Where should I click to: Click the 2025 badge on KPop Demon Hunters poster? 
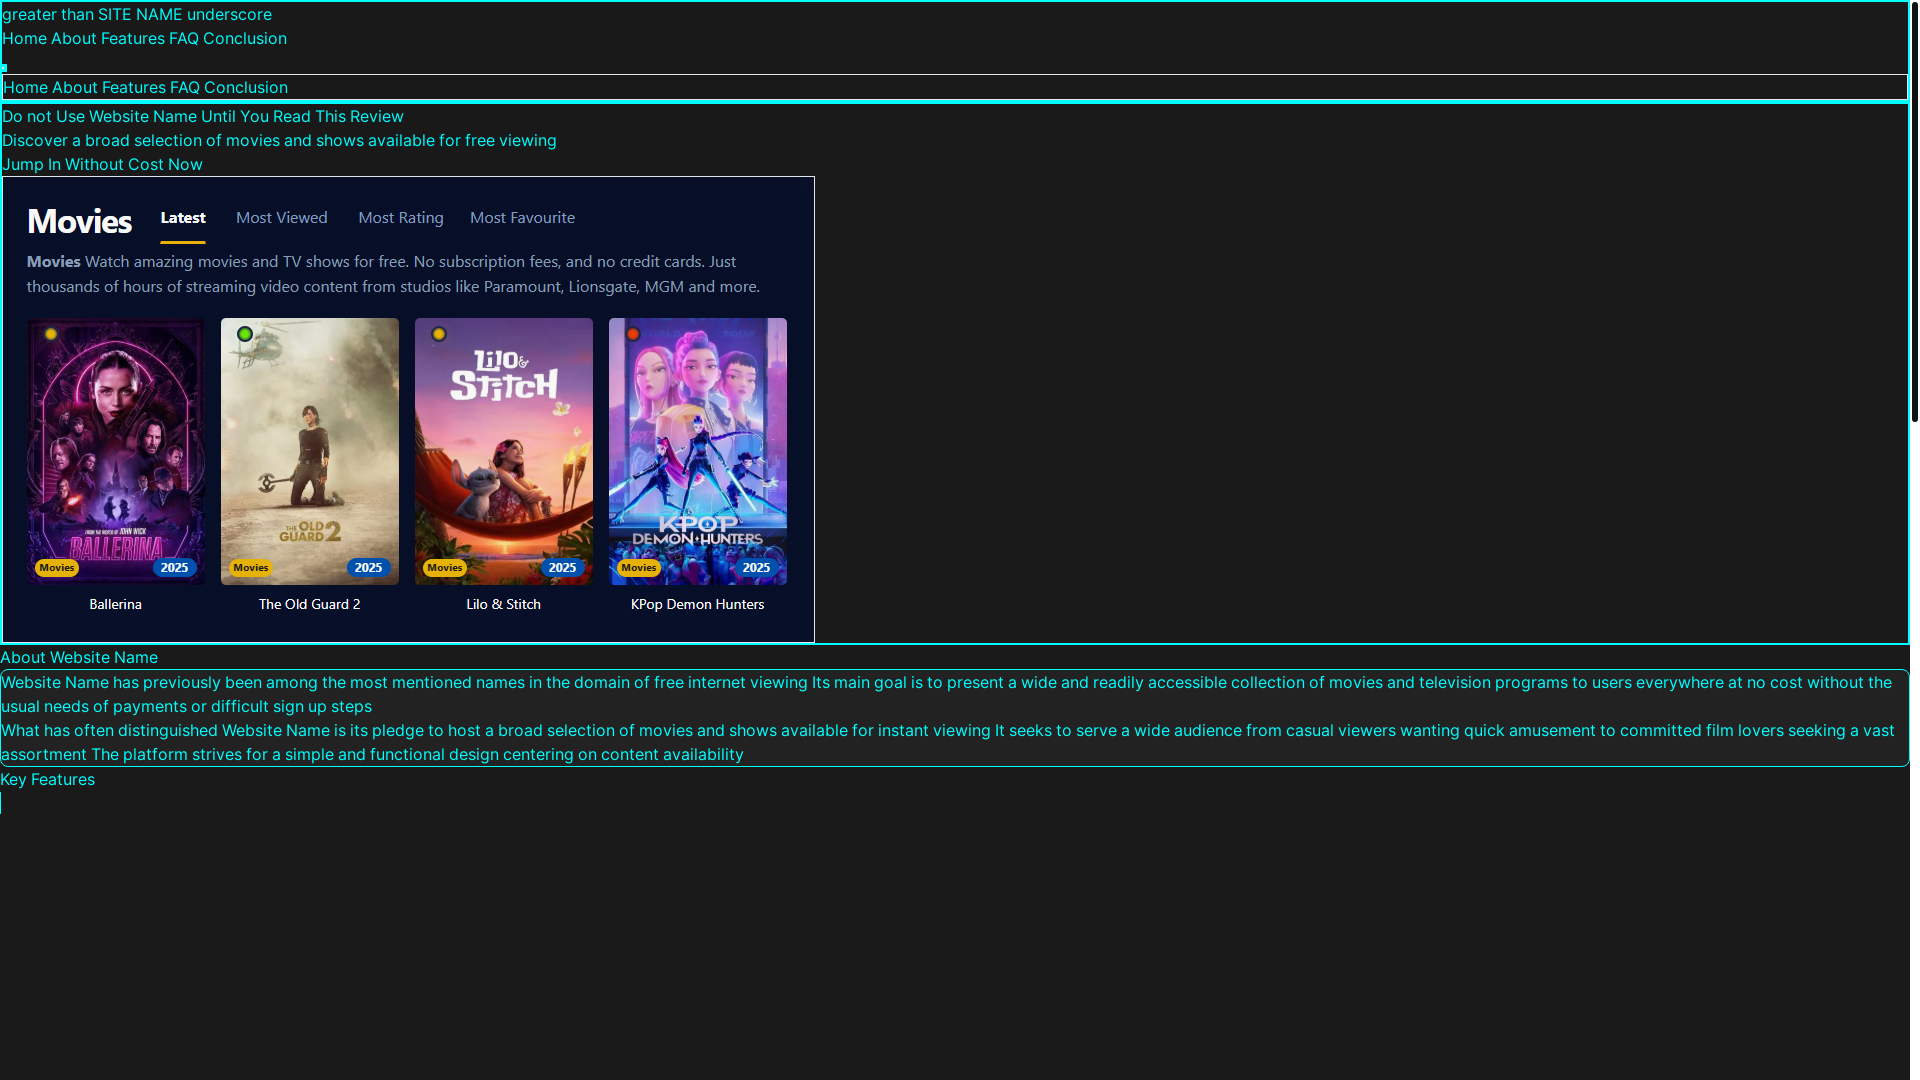coord(757,568)
